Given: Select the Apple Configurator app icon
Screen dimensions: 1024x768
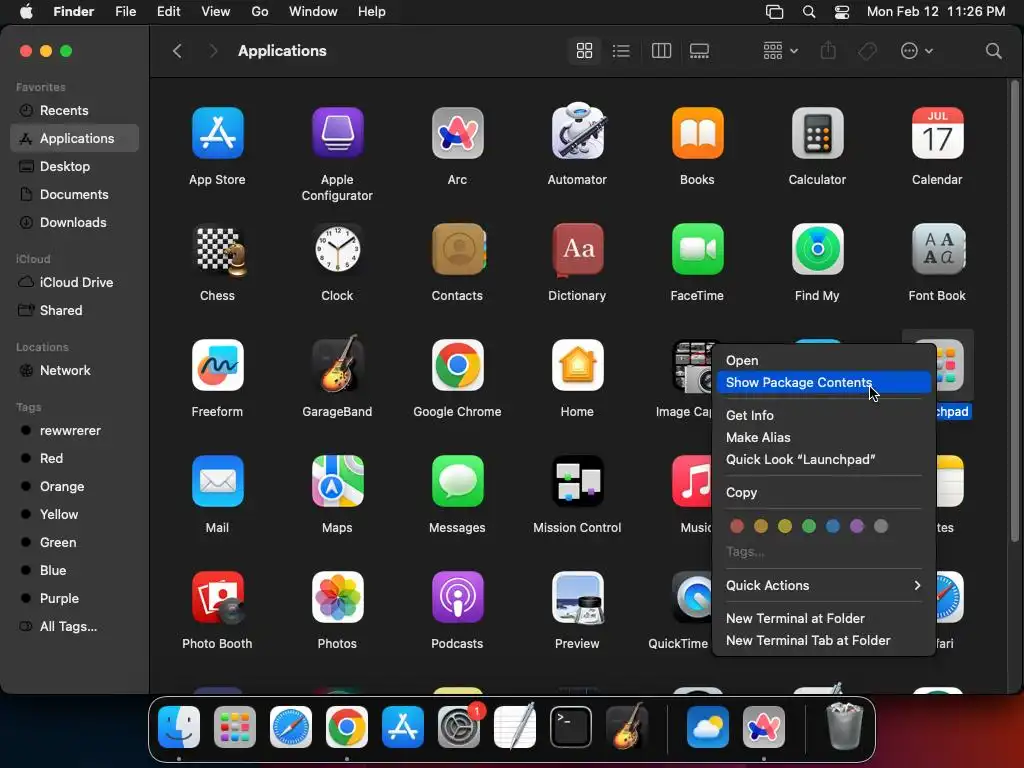Looking at the screenshot, I should coord(338,133).
